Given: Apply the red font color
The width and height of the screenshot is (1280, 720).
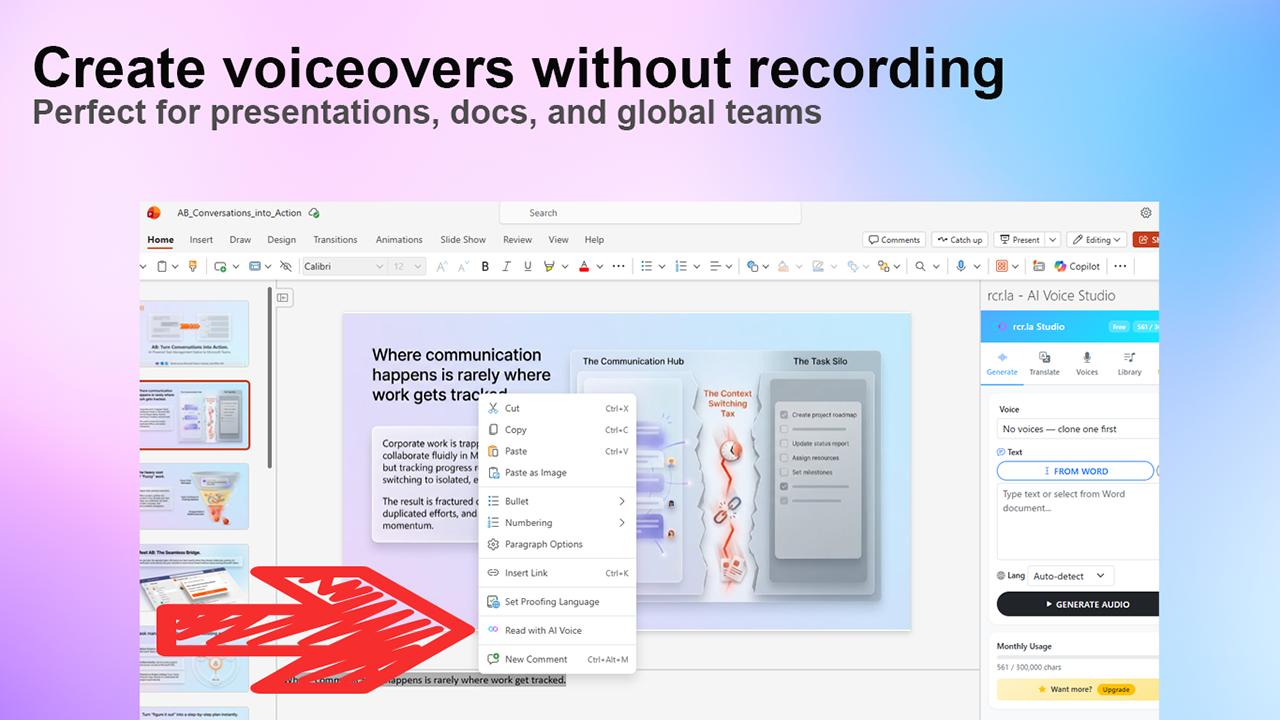Looking at the screenshot, I should (x=584, y=266).
